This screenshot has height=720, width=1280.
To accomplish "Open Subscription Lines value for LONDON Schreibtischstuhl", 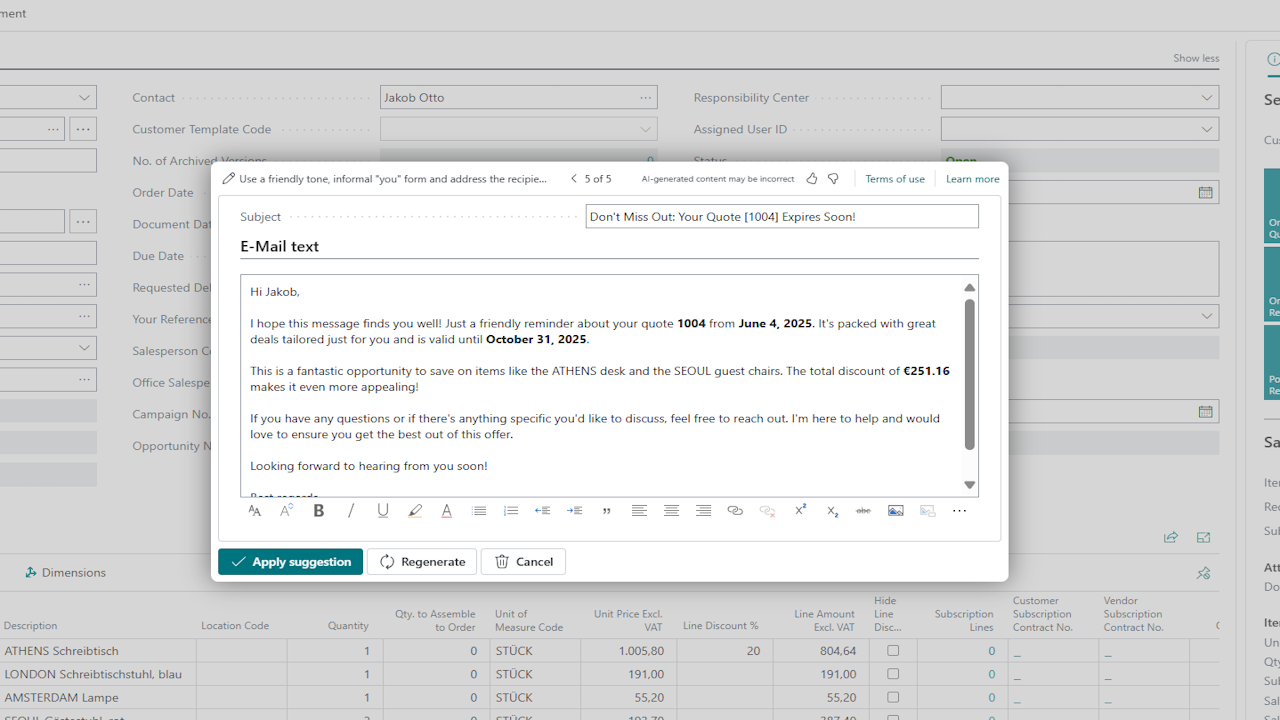I will (x=992, y=675).
